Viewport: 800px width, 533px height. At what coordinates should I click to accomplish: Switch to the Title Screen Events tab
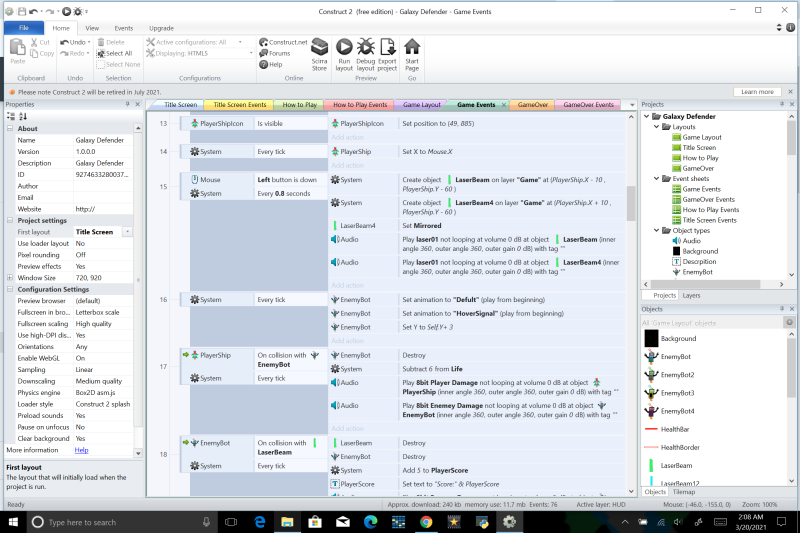[x=239, y=105]
